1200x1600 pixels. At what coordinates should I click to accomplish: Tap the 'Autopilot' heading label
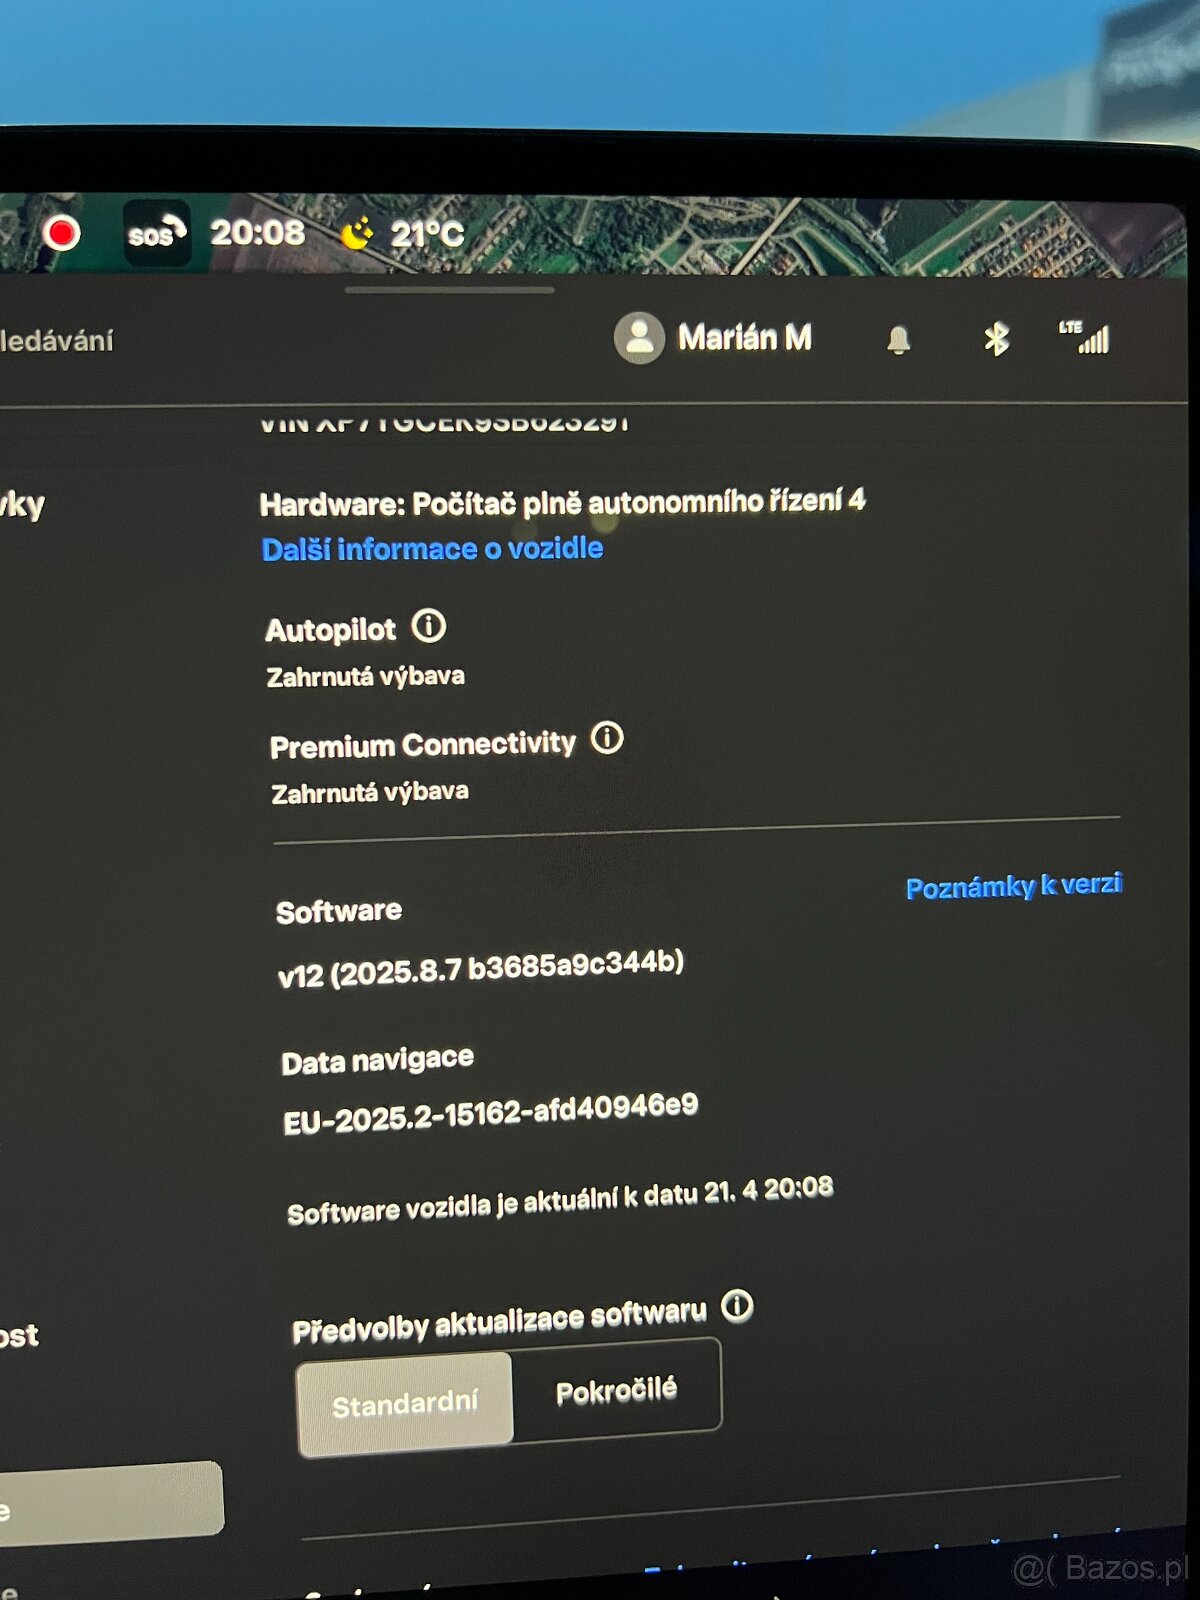click(x=331, y=630)
